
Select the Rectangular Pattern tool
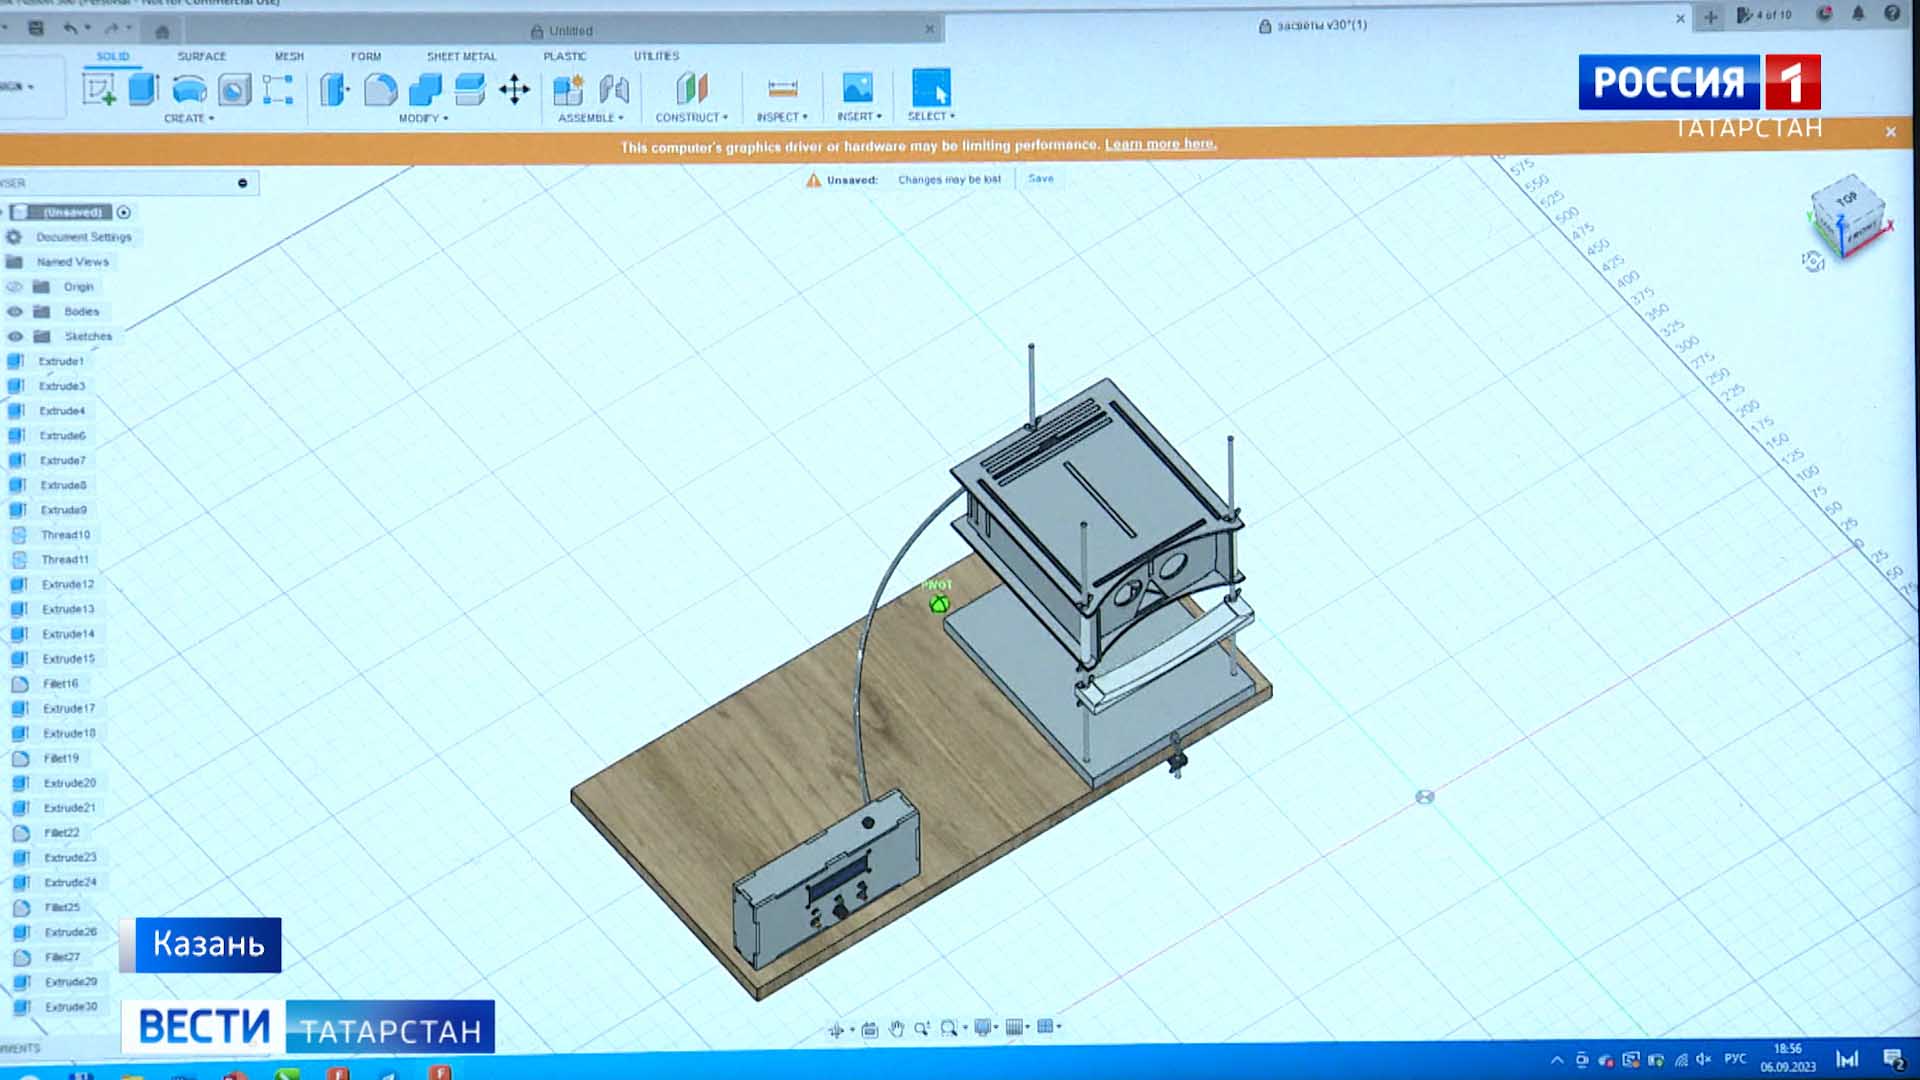[278, 90]
